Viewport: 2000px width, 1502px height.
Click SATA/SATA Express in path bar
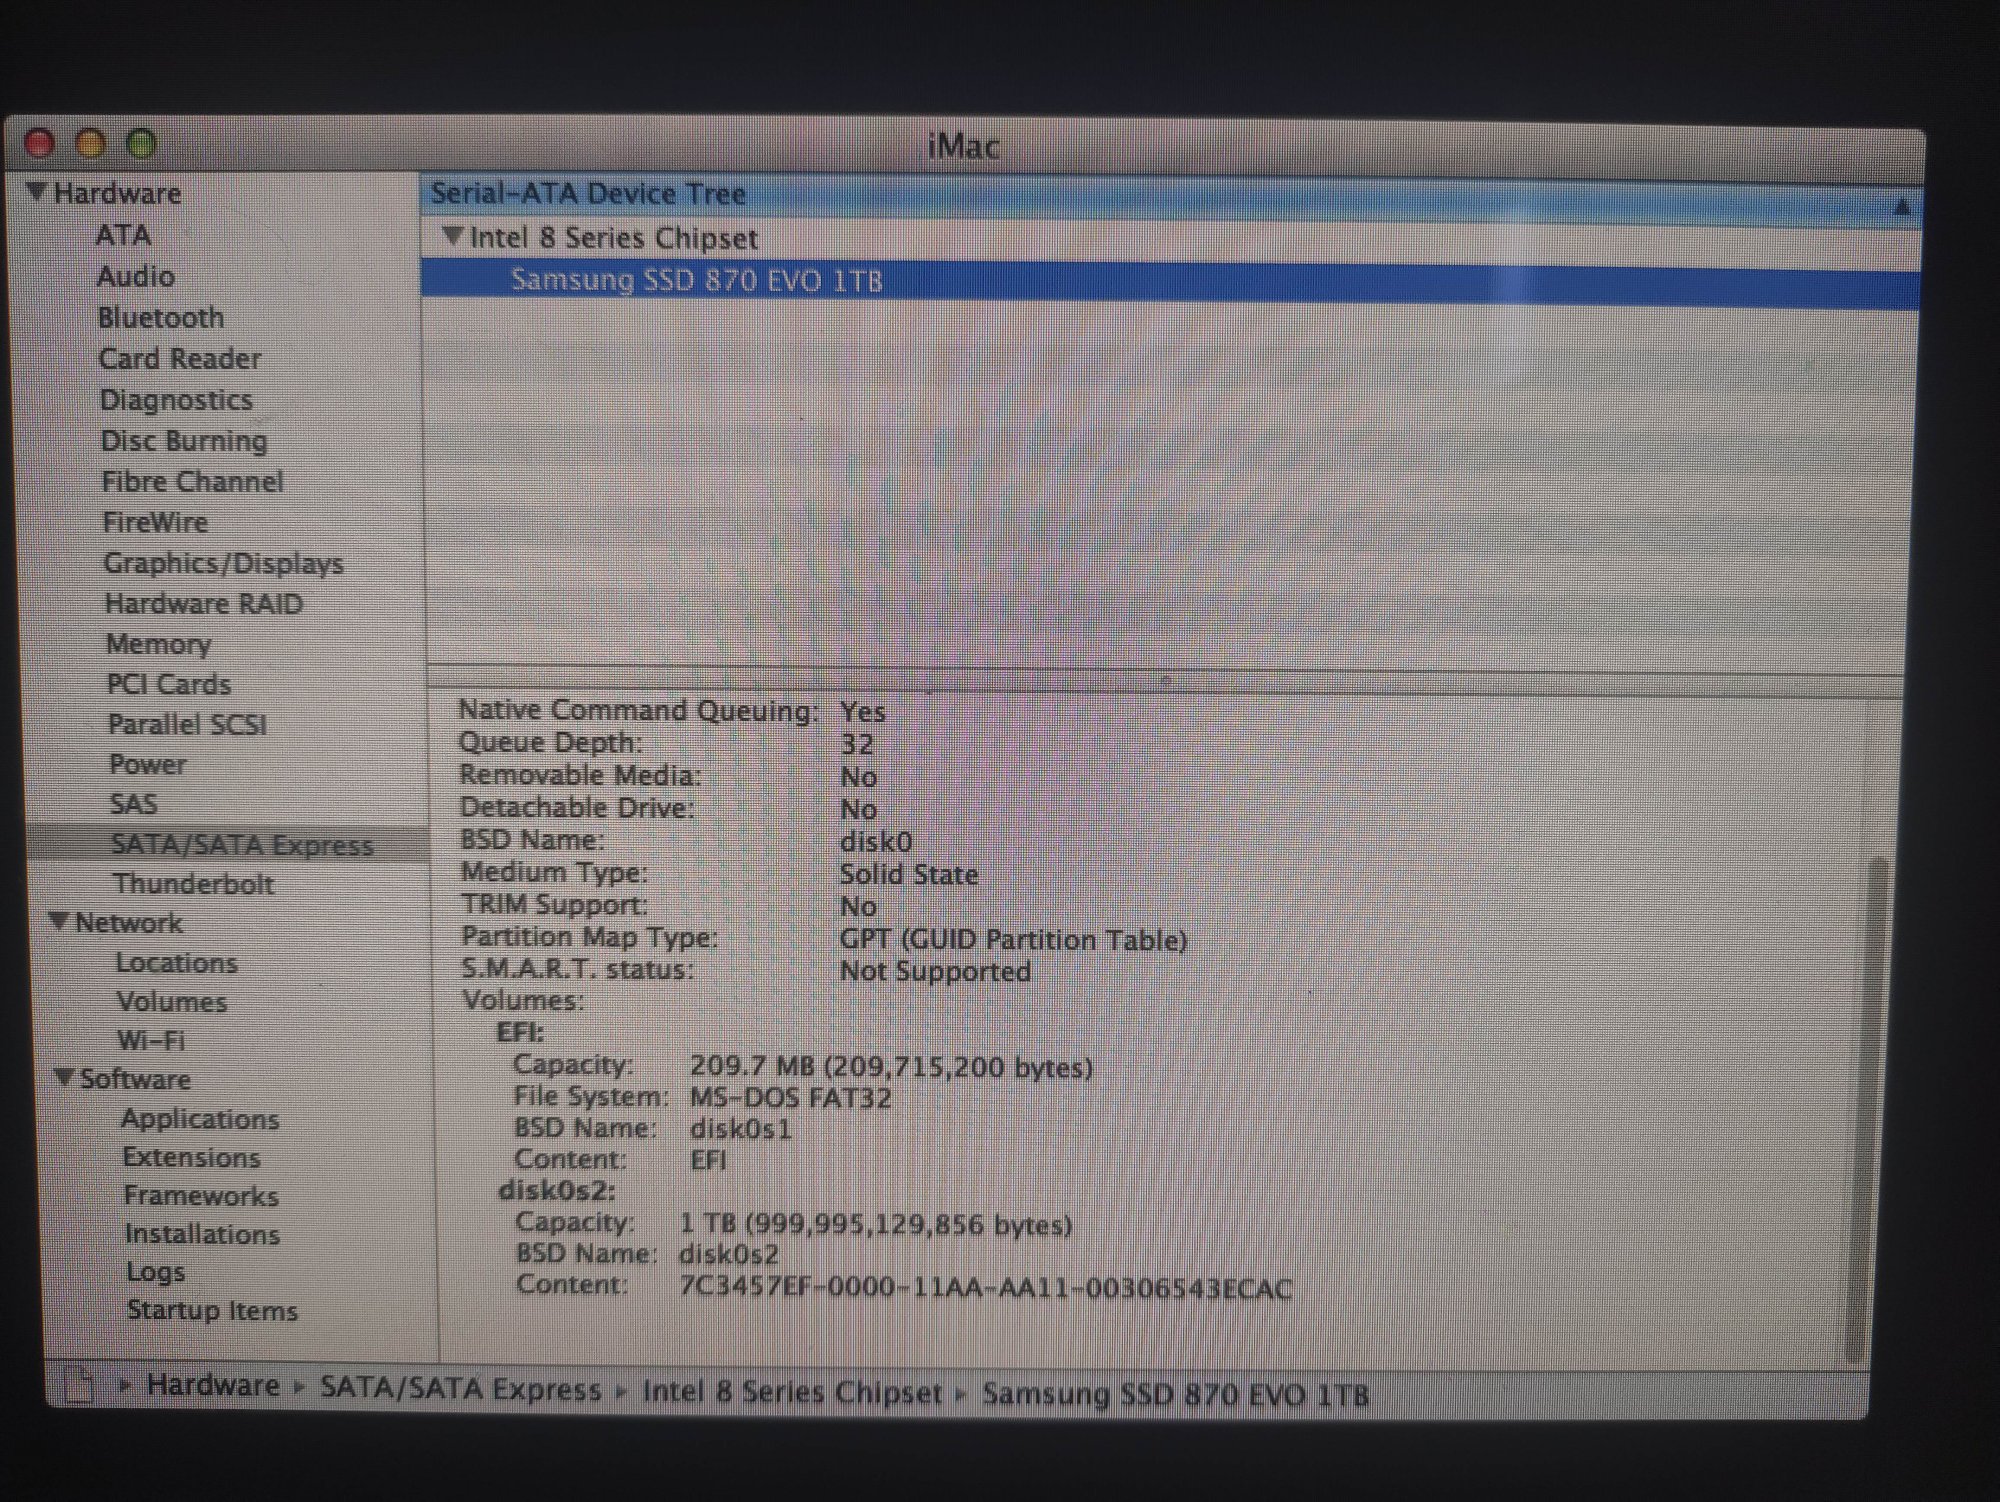[x=460, y=1389]
